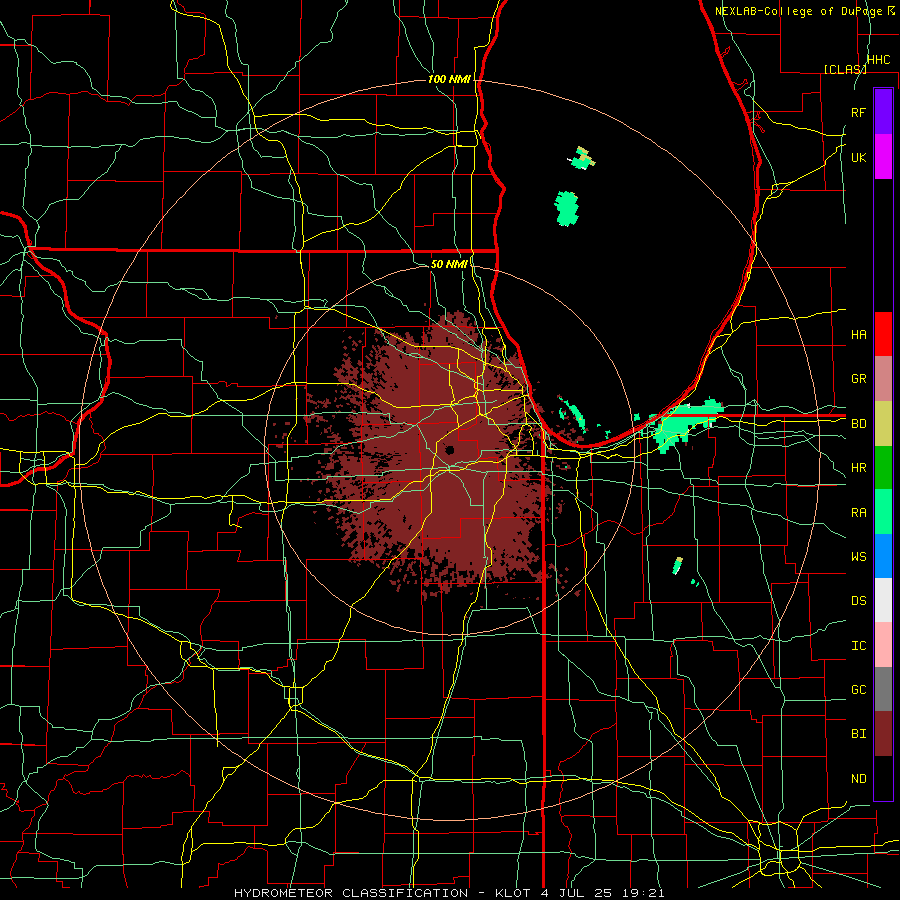Click the NEXLAB-College of DuPage credit text
This screenshot has width=900, height=900.
pyautogui.click(x=805, y=11)
